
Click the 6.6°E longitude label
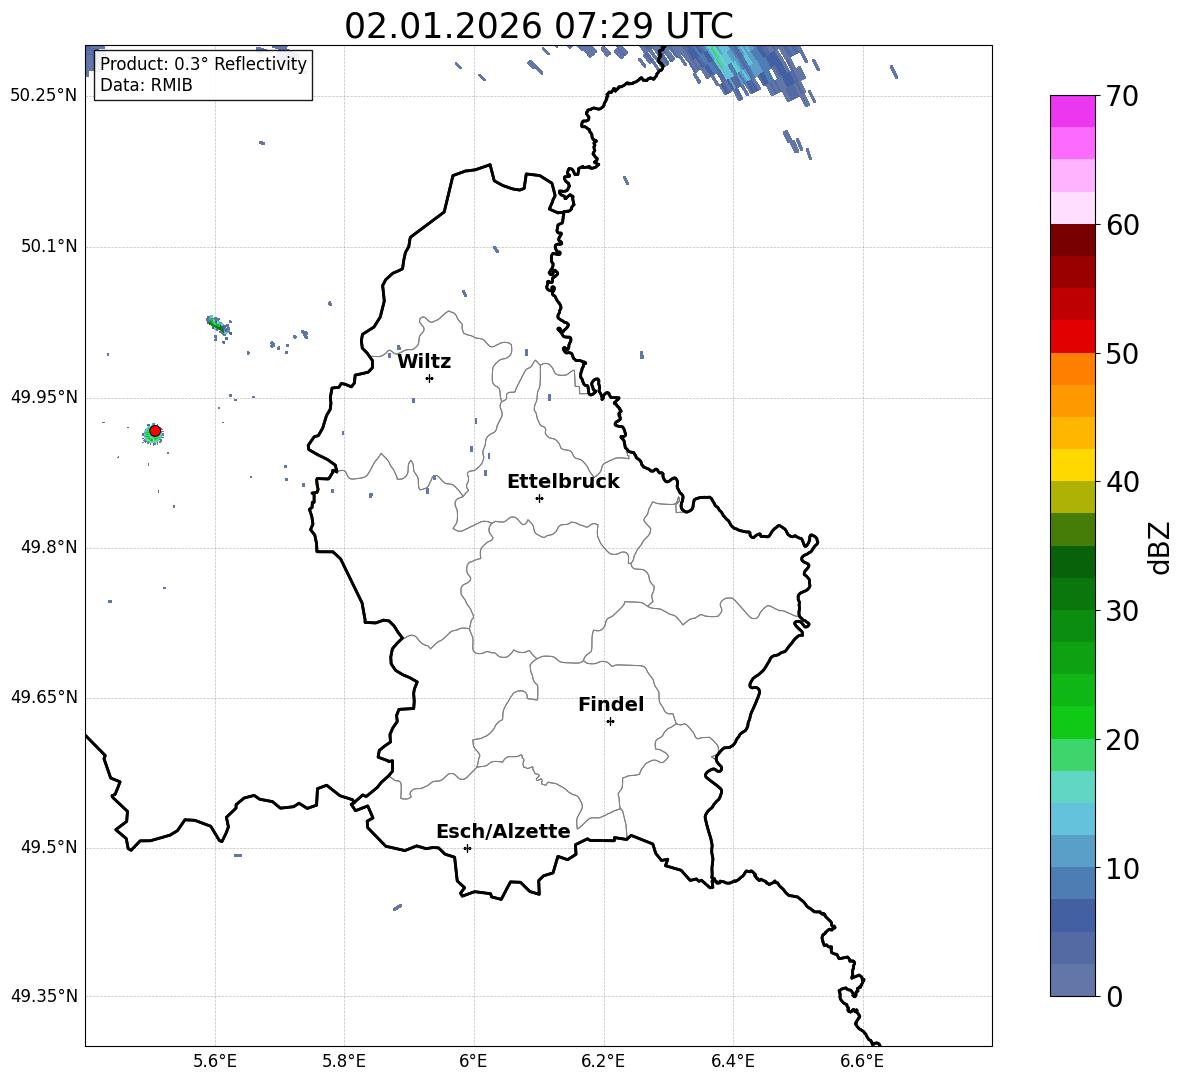point(862,1062)
